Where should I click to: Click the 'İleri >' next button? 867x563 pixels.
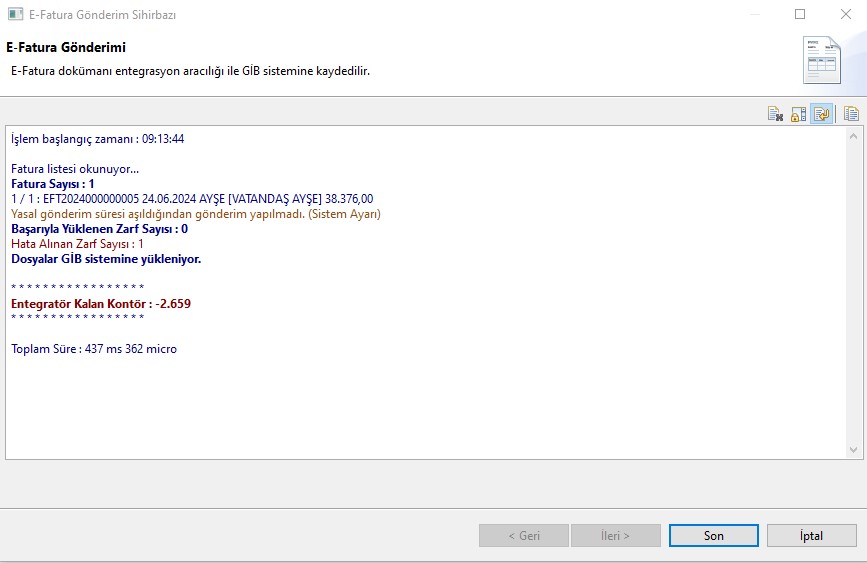615,536
